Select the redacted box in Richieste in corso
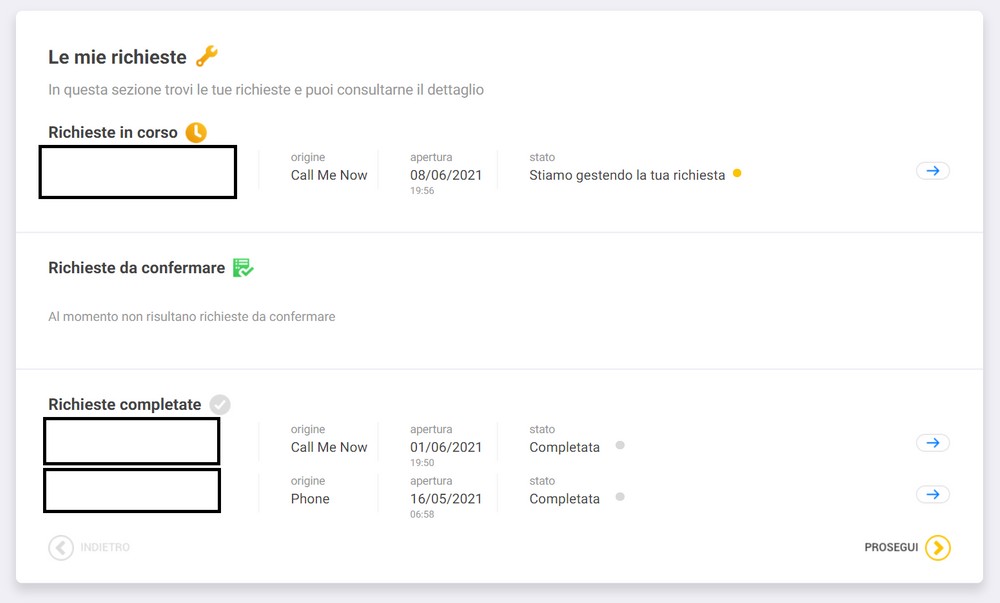1000x603 pixels. point(138,172)
